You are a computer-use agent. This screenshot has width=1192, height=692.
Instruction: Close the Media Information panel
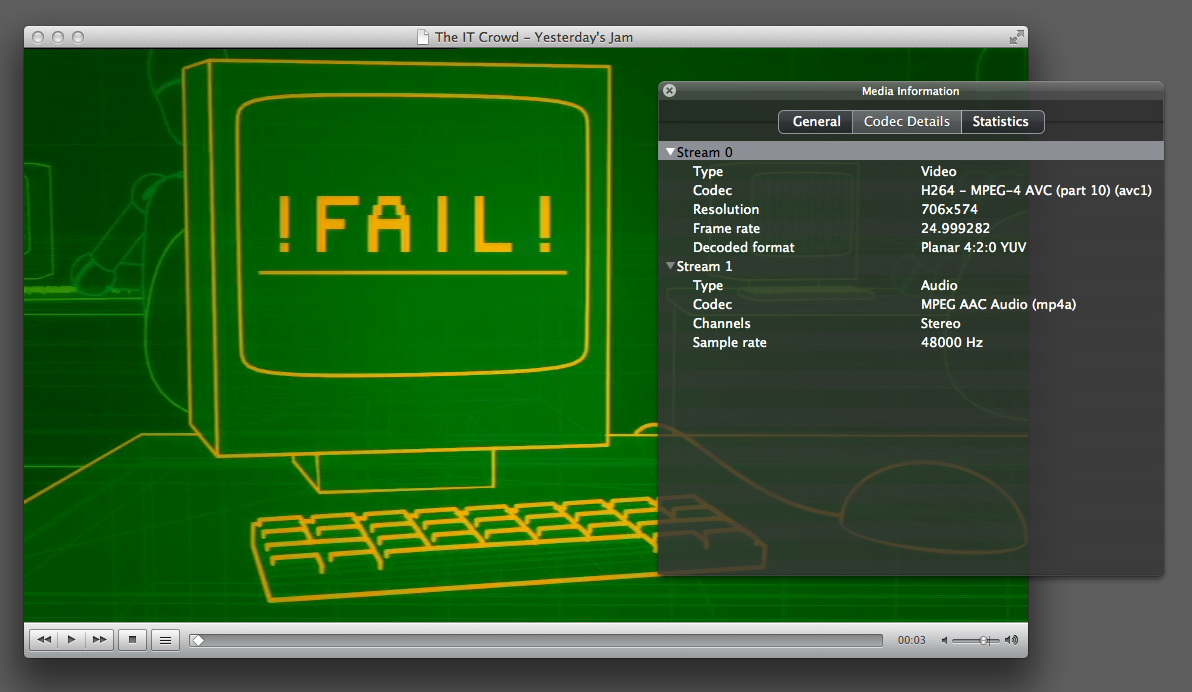[x=669, y=90]
